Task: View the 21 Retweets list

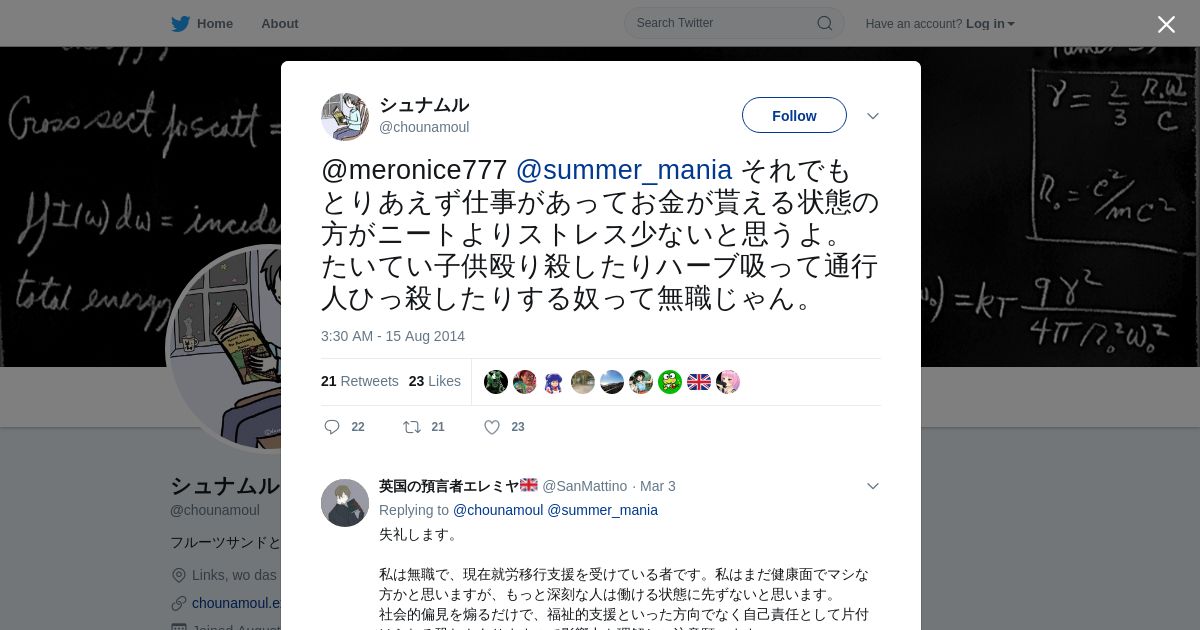Action: [x=360, y=381]
